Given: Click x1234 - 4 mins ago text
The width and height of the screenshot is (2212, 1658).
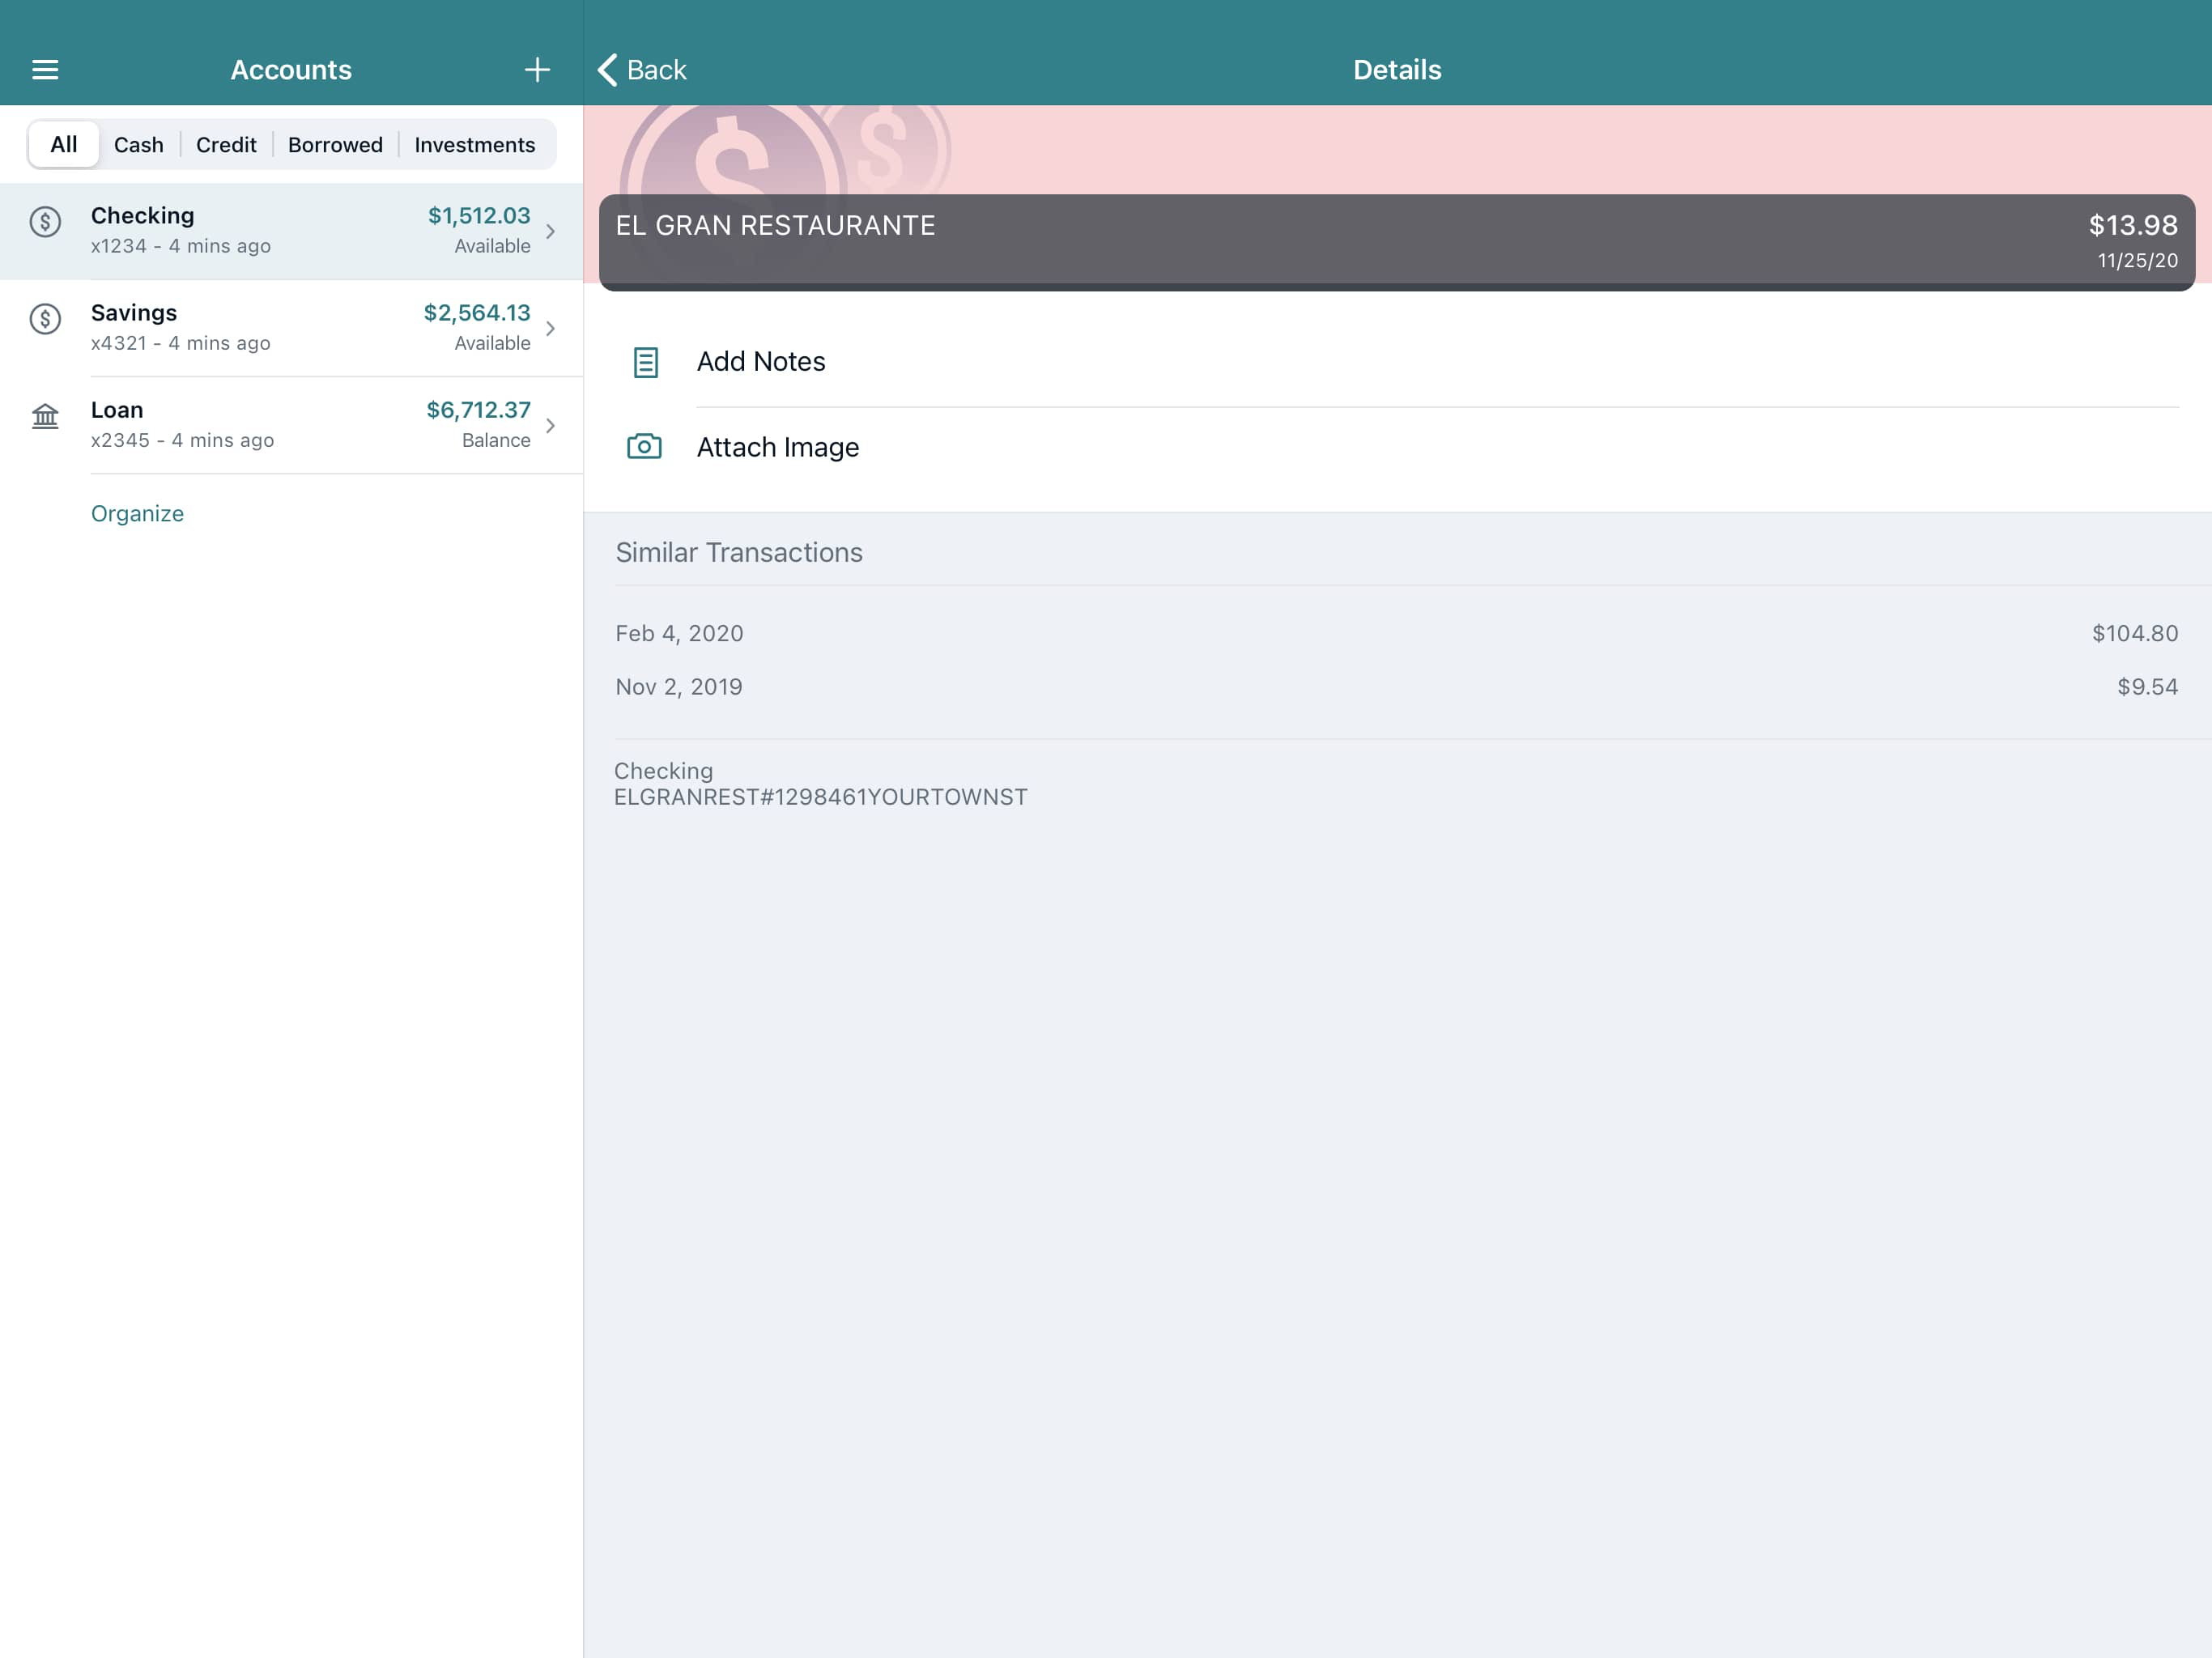Looking at the screenshot, I should [x=181, y=246].
